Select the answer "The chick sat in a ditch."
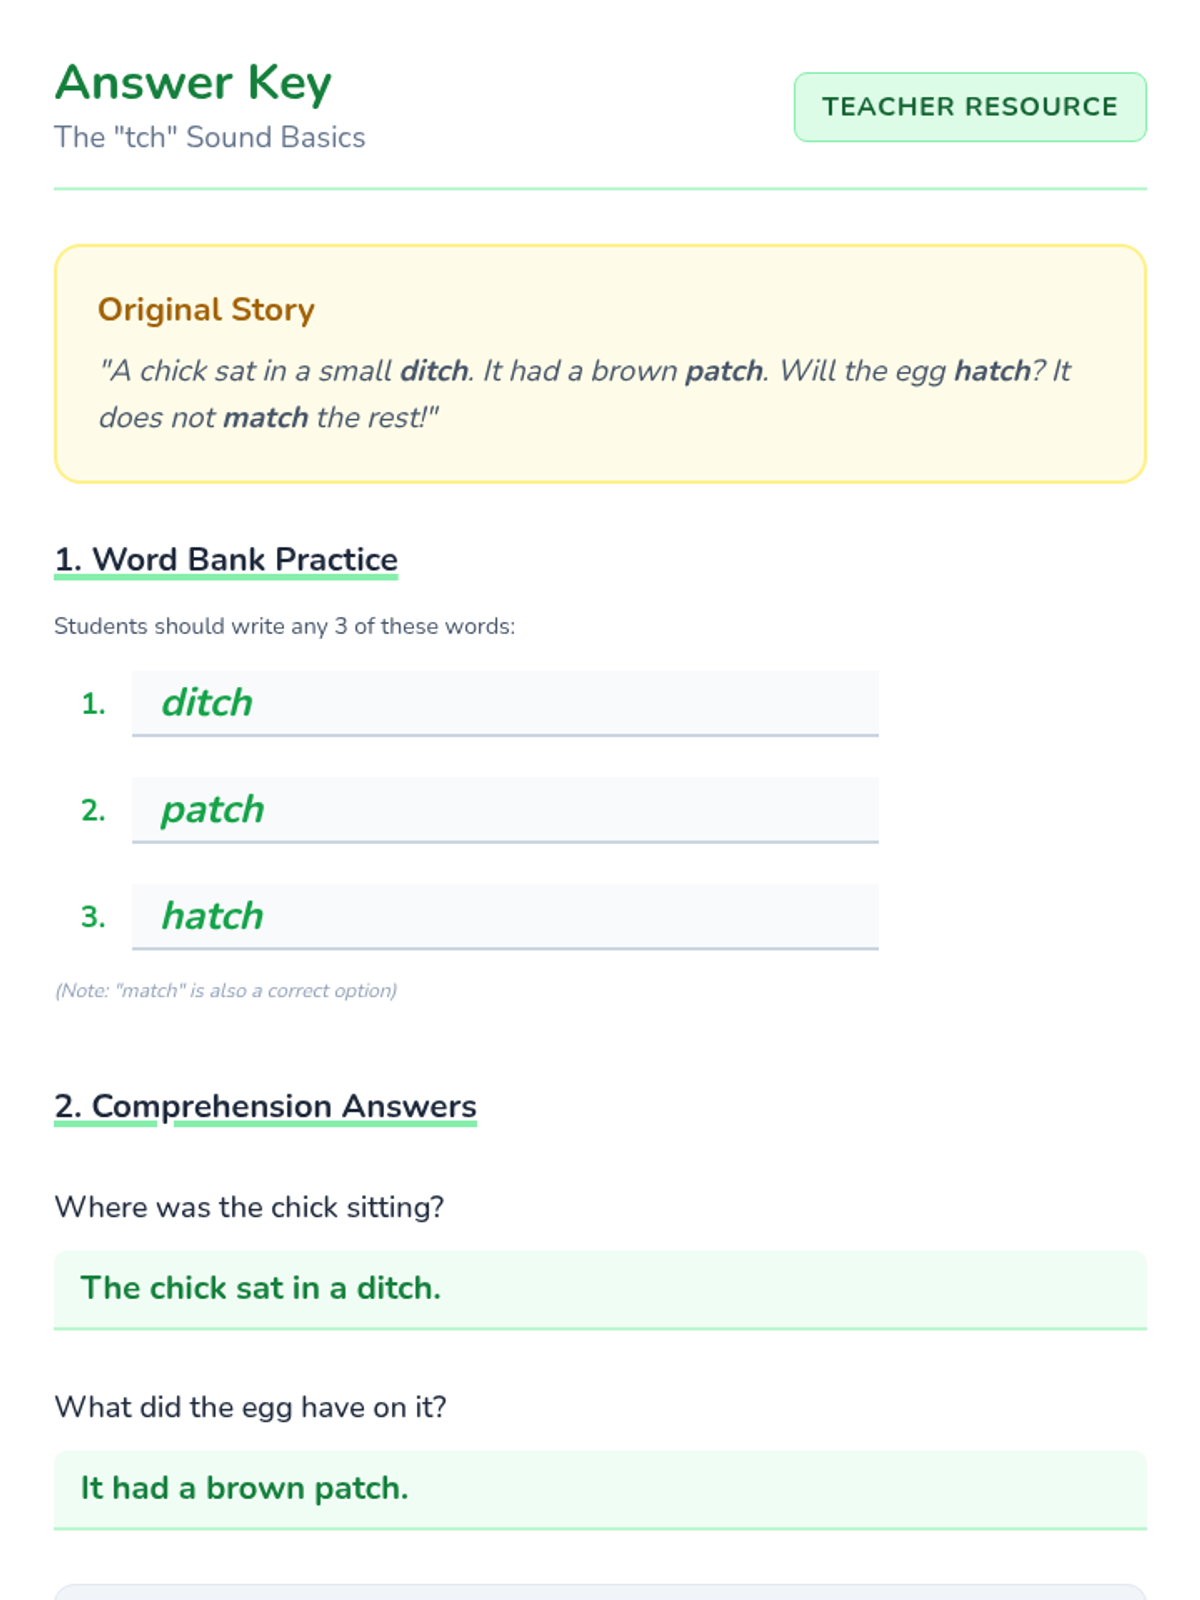Screen dimensions: 1200x1600 coord(261,1288)
